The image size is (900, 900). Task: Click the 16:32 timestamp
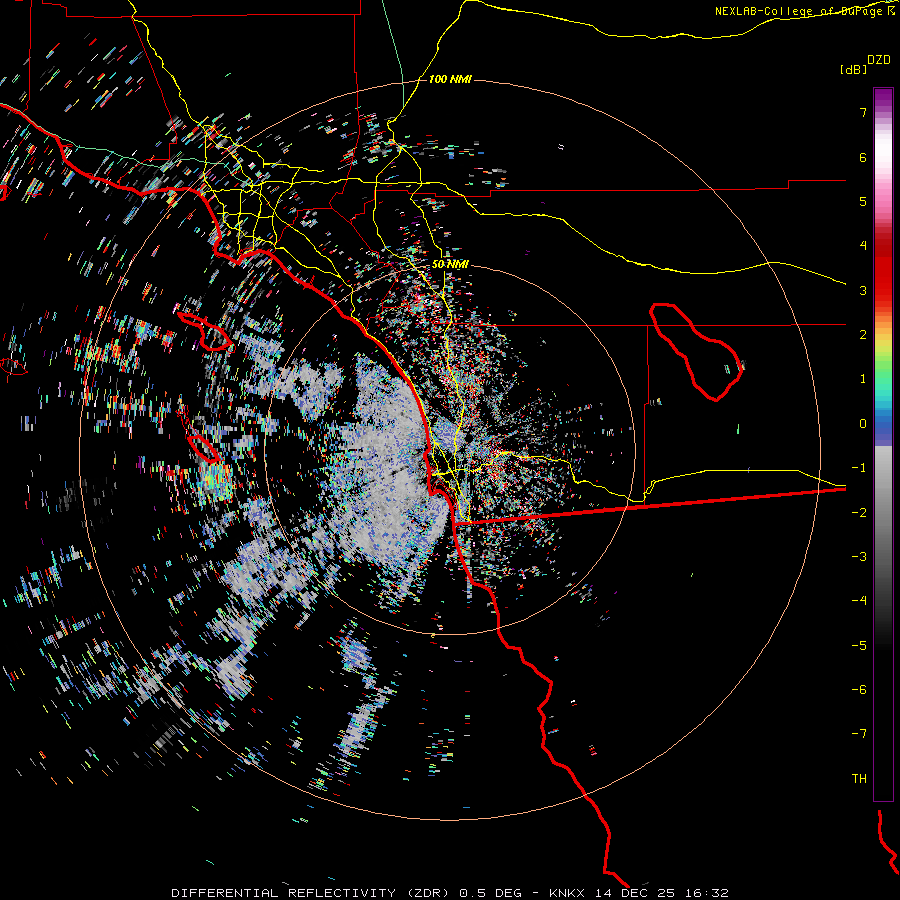pyautogui.click(x=707, y=893)
